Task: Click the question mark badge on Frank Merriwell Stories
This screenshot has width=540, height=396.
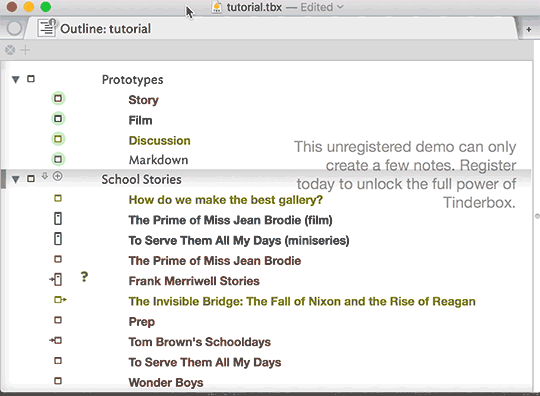Action: pos(84,277)
